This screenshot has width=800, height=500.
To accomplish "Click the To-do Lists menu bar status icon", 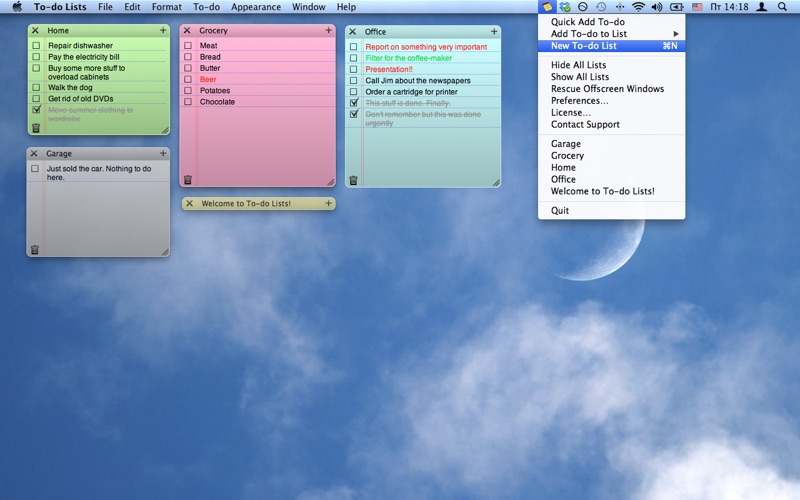I will (x=547, y=7).
